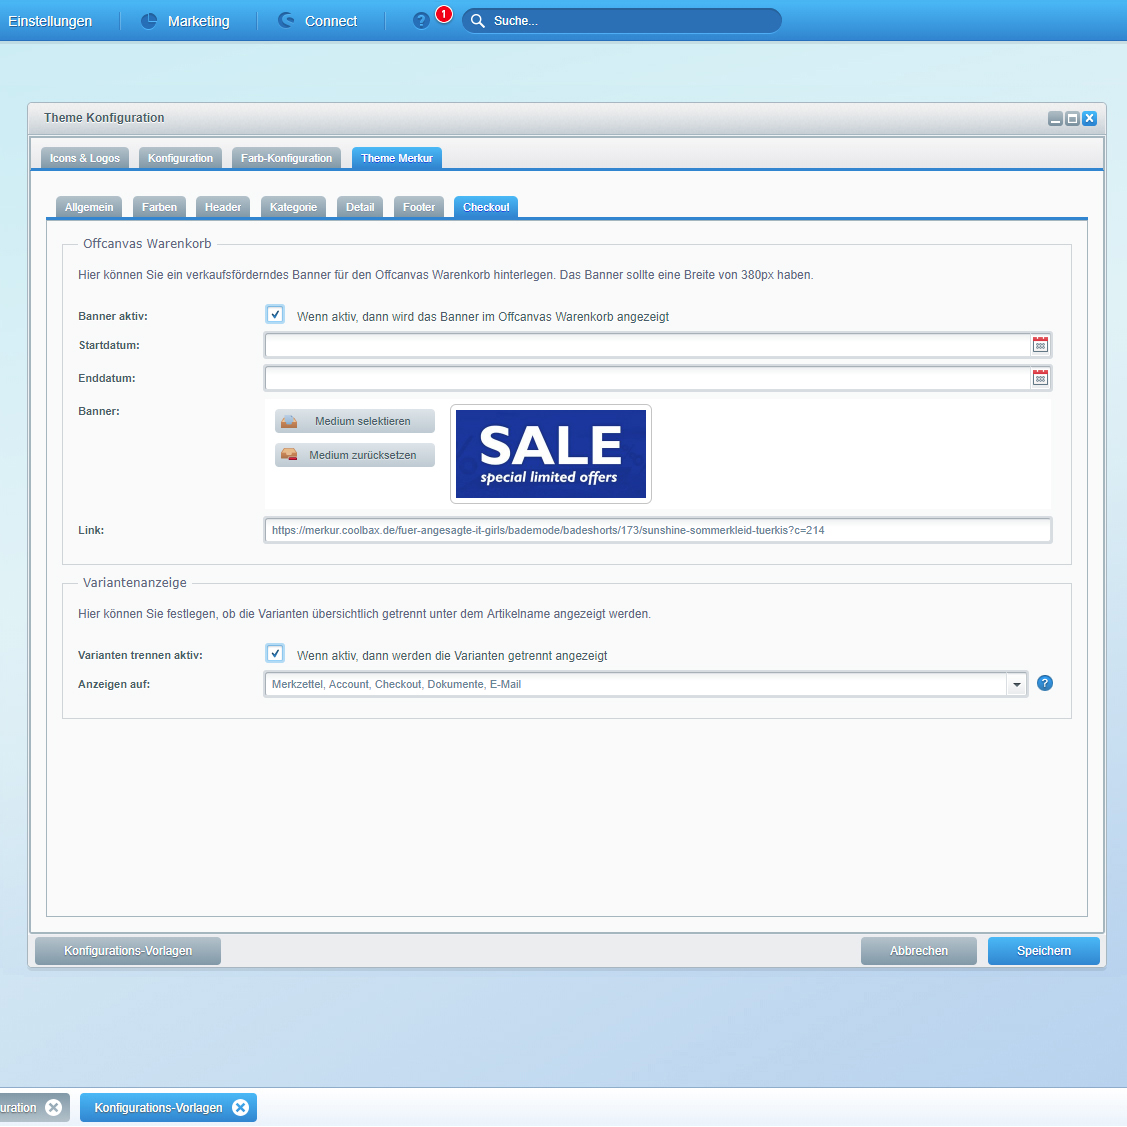1127x1127 pixels.
Task: Open the Startdatum calendar picker
Action: pyautogui.click(x=1040, y=345)
